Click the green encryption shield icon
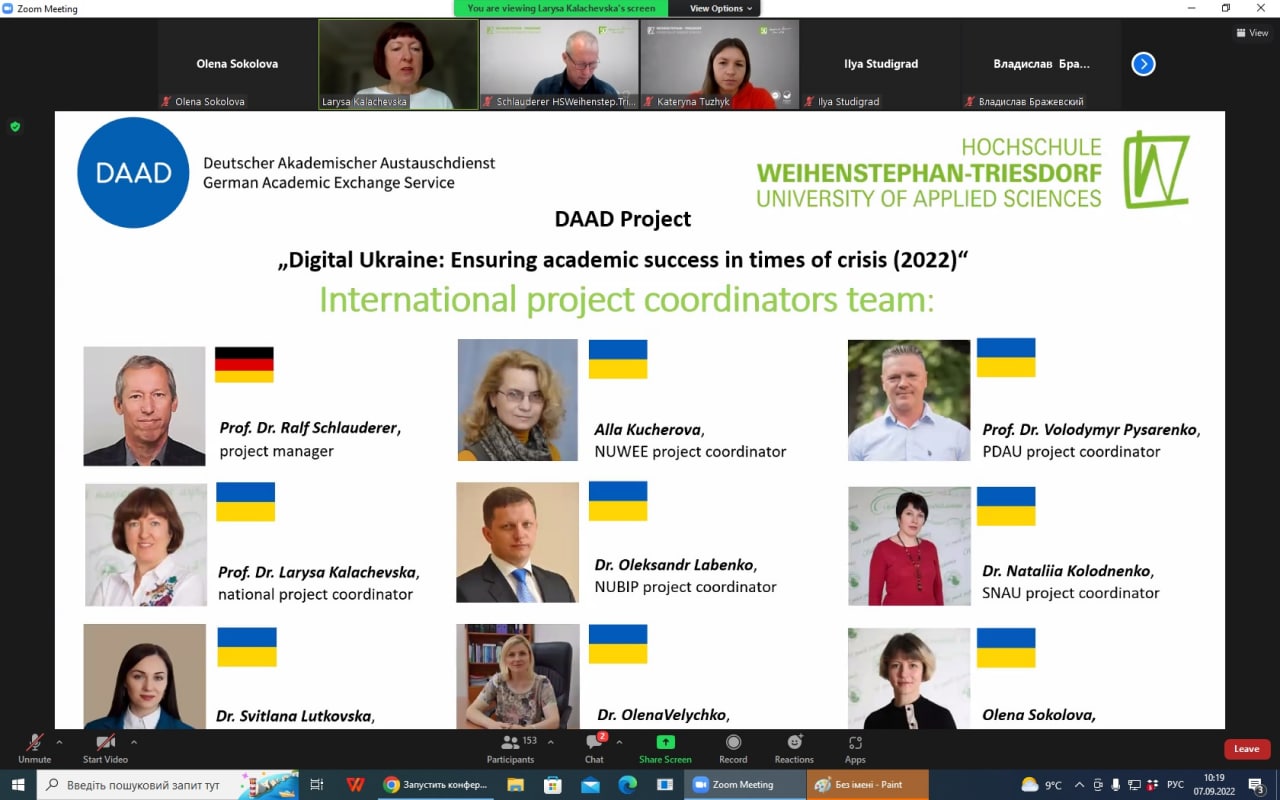Image resolution: width=1280 pixels, height=800 pixels. tap(15, 127)
